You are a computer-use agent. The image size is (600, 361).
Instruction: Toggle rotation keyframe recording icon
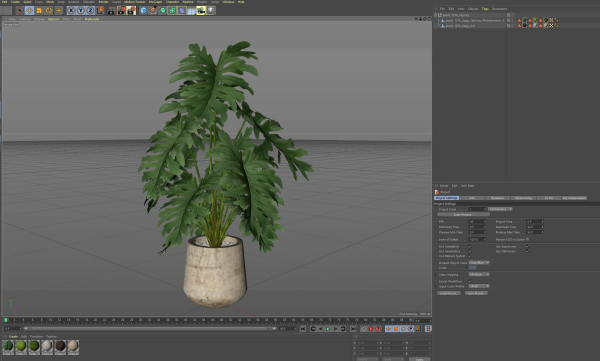[x=403, y=329]
